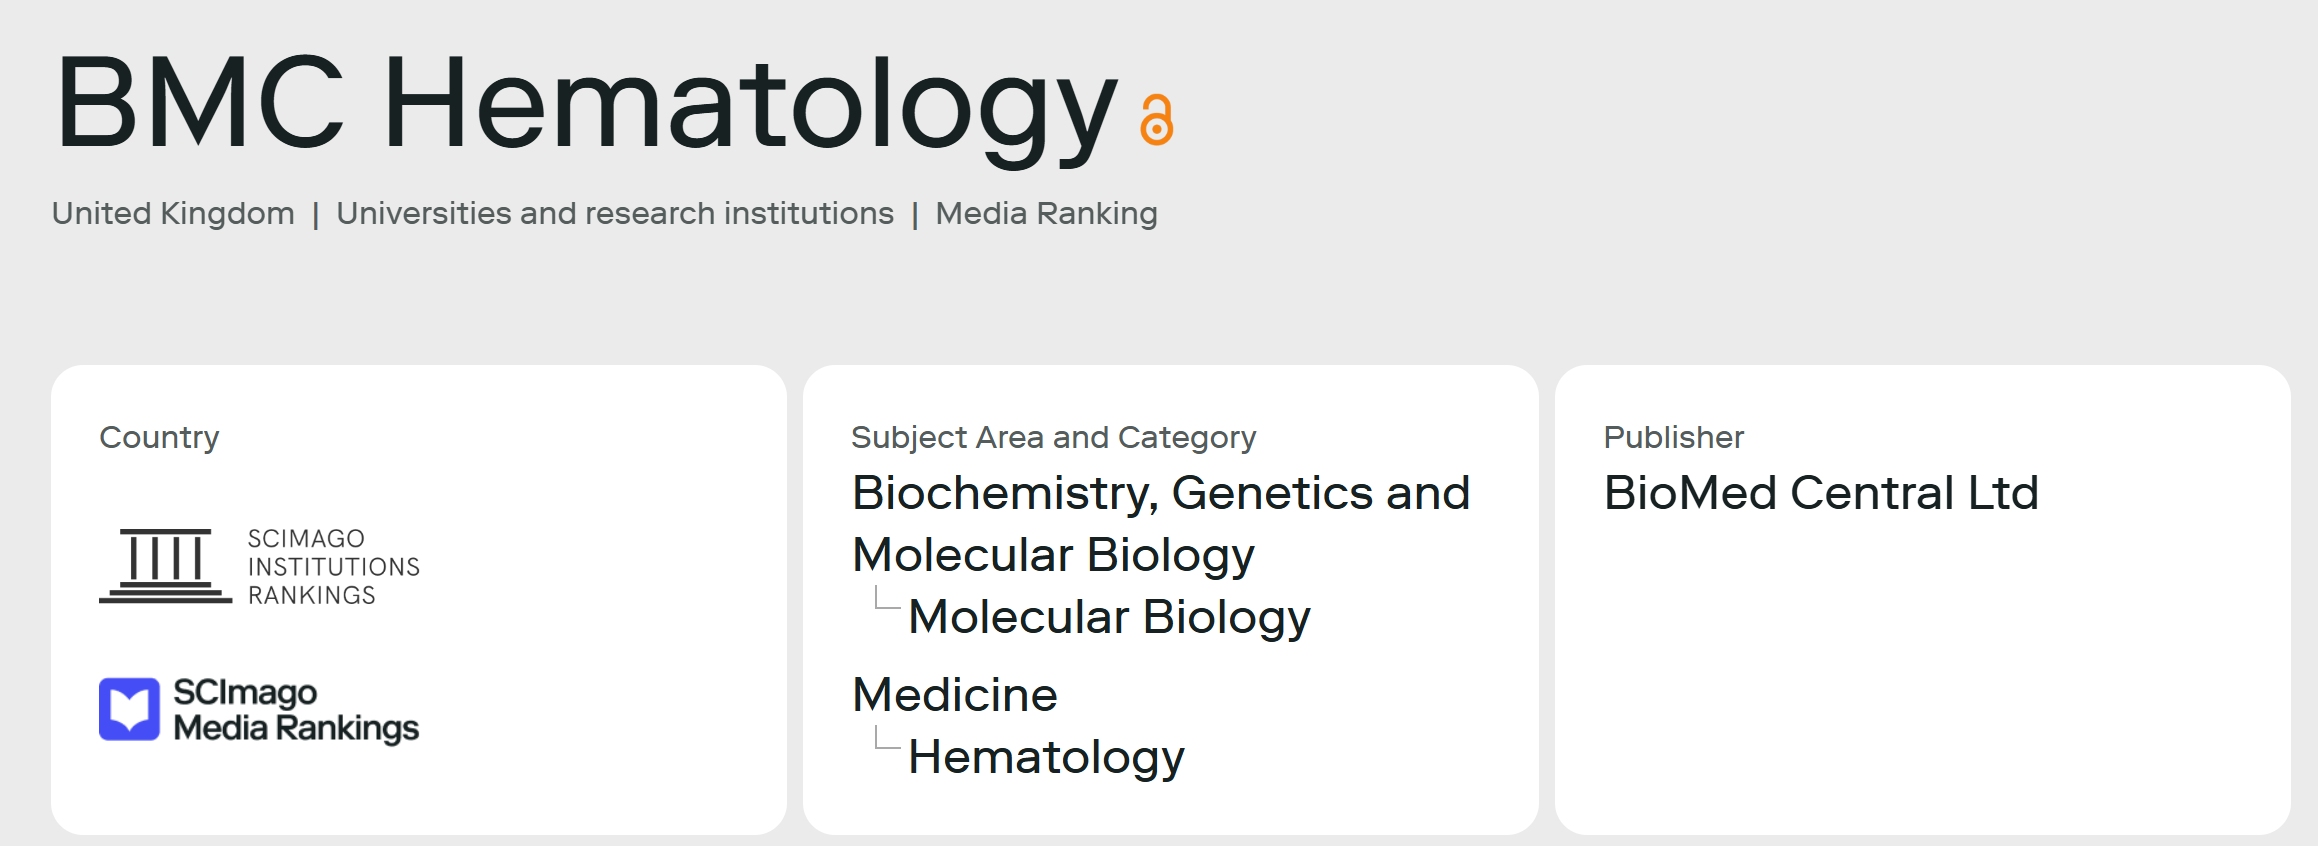The image size is (2318, 846).
Task: Click the branch connector beside Molecular Biology subcategory
Action: point(886,599)
